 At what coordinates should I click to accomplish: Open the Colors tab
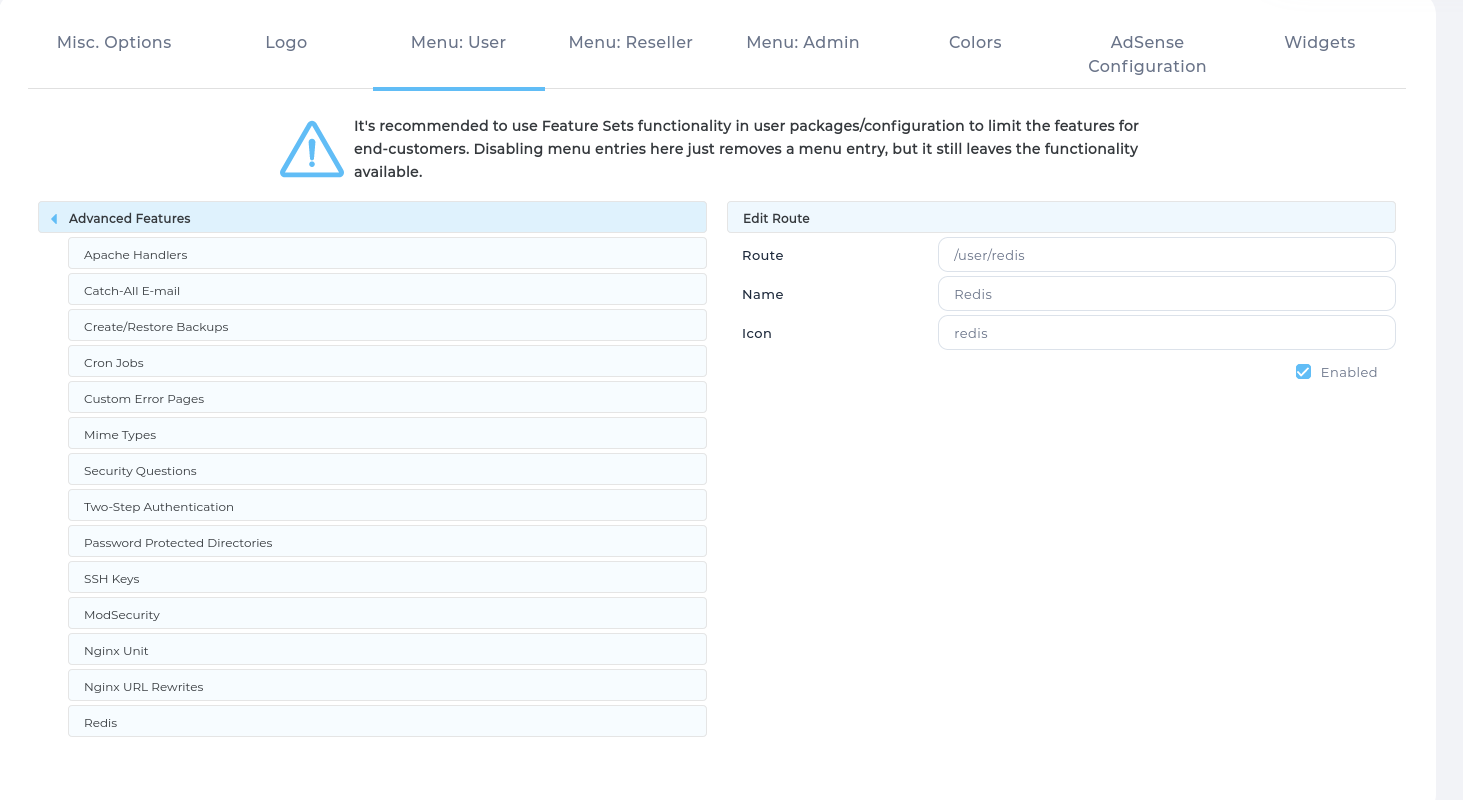(975, 43)
